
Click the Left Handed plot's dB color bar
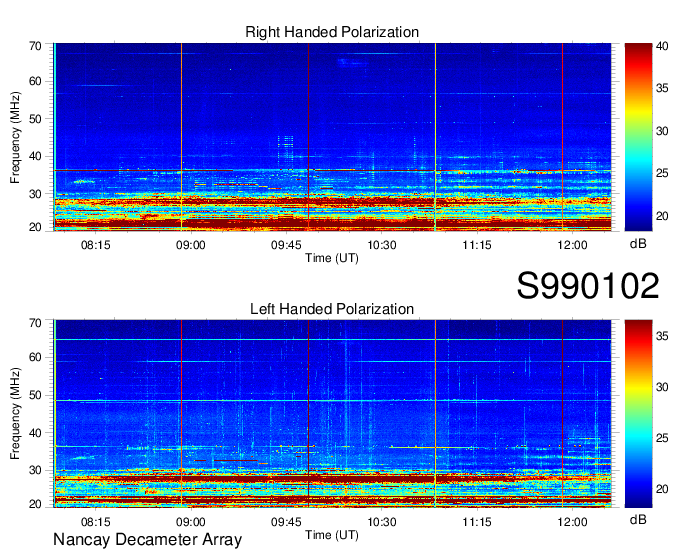point(638,414)
